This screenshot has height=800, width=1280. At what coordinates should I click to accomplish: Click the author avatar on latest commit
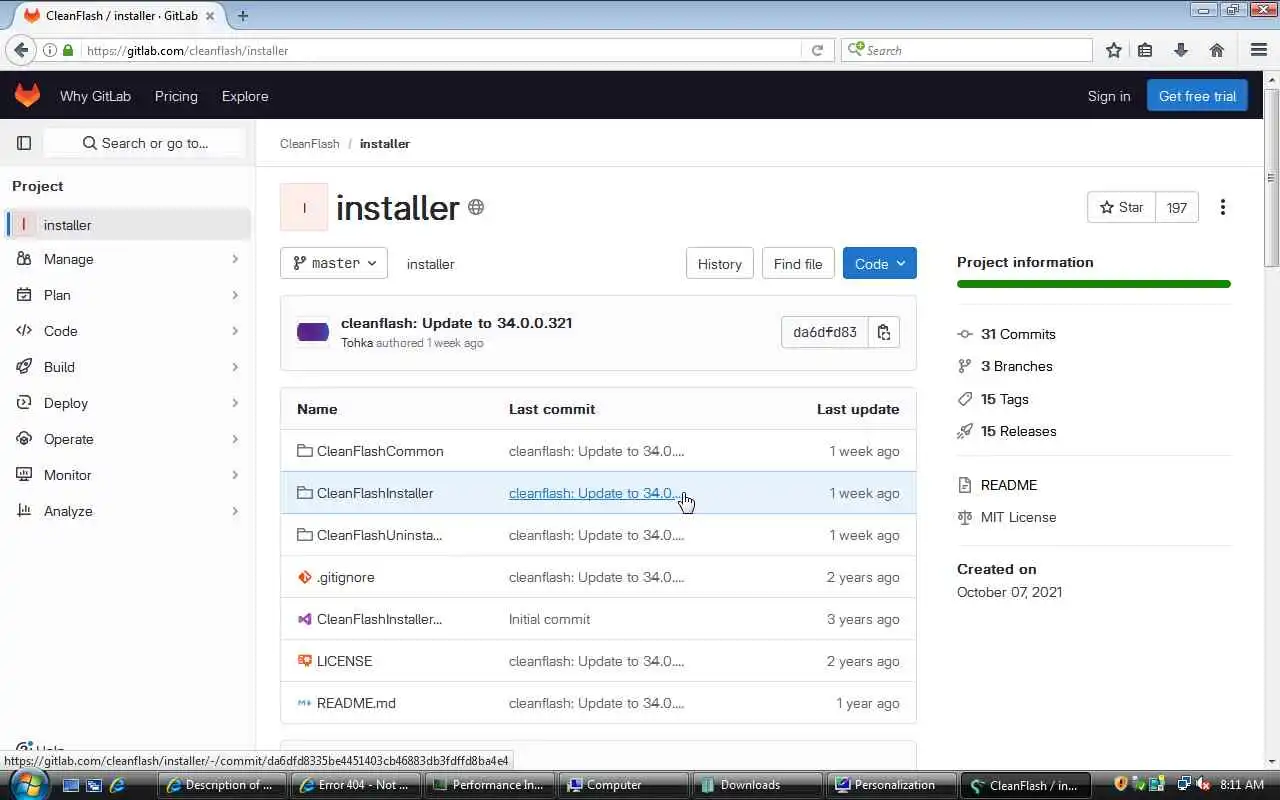click(313, 332)
